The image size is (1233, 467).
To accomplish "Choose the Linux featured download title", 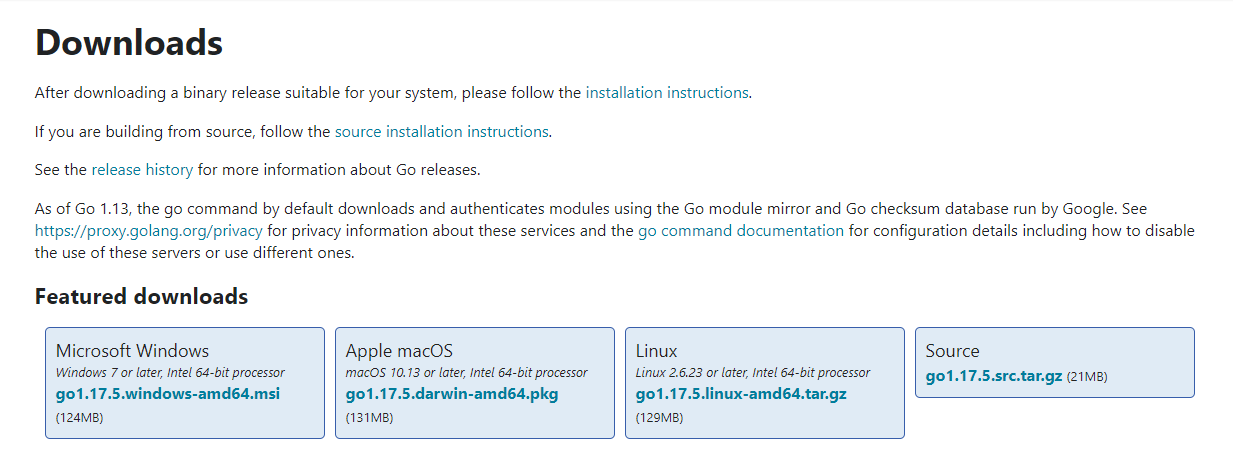I will [657, 351].
